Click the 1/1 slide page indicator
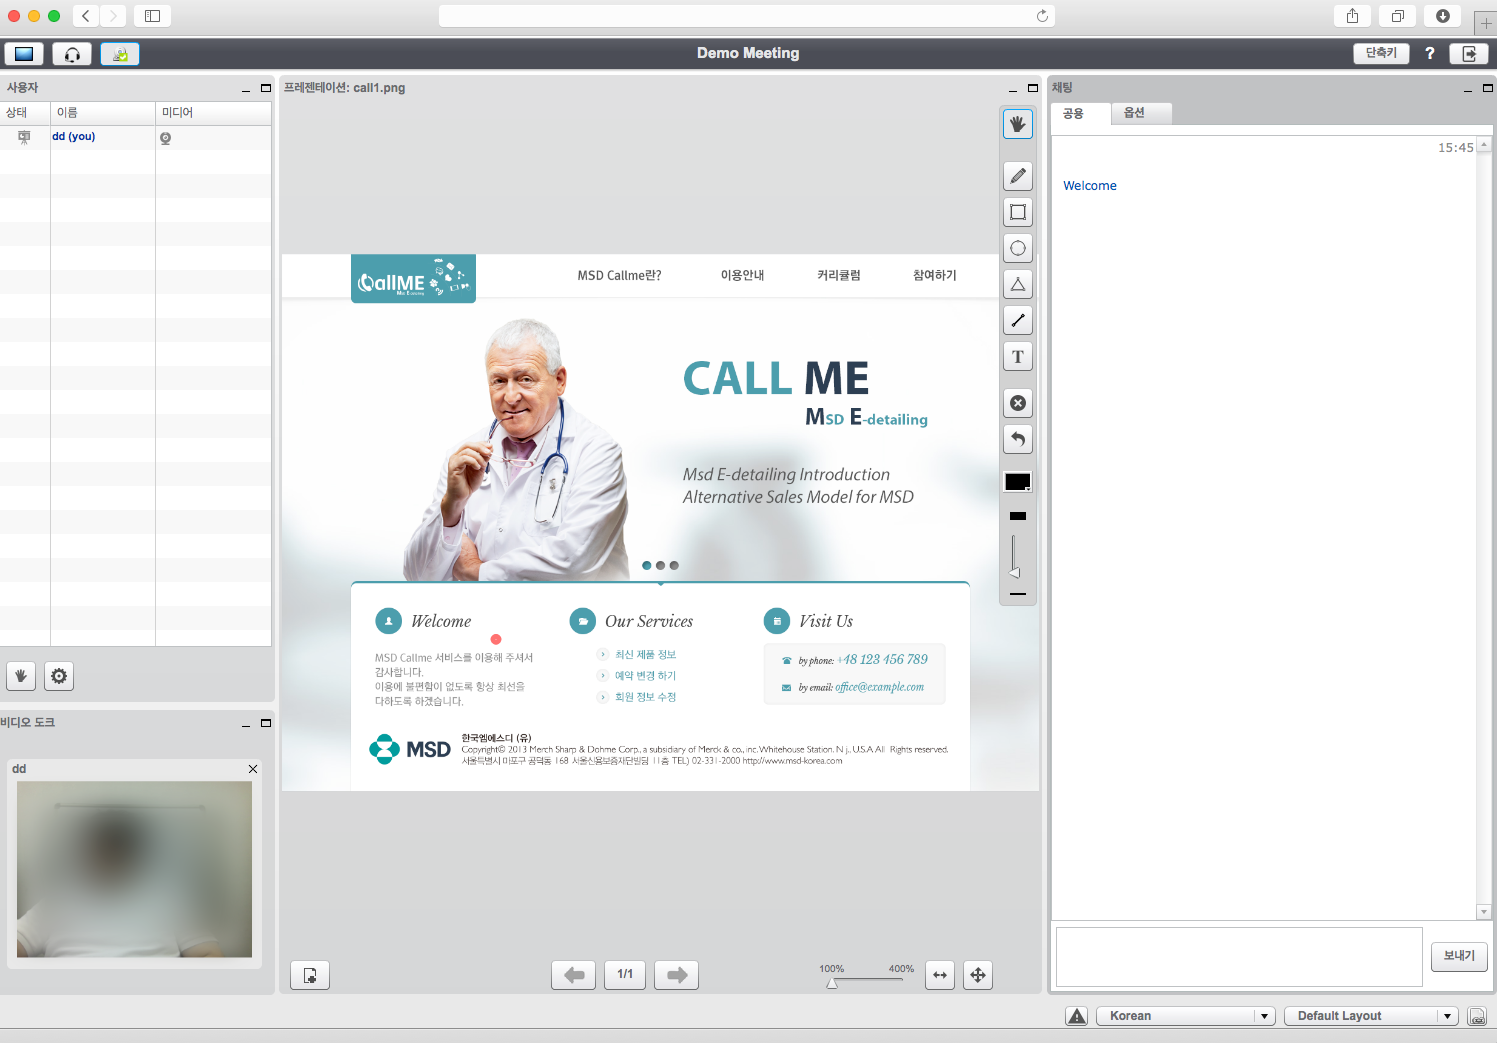The width and height of the screenshot is (1497, 1043). point(625,974)
